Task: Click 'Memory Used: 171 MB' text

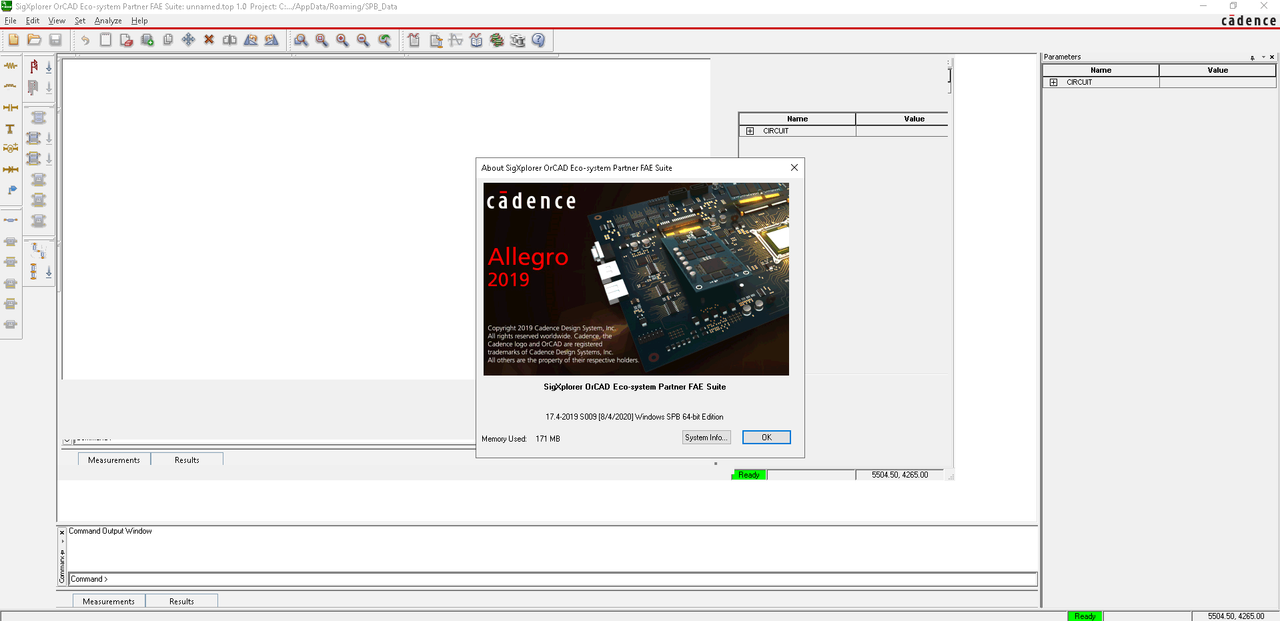Action: tap(521, 439)
